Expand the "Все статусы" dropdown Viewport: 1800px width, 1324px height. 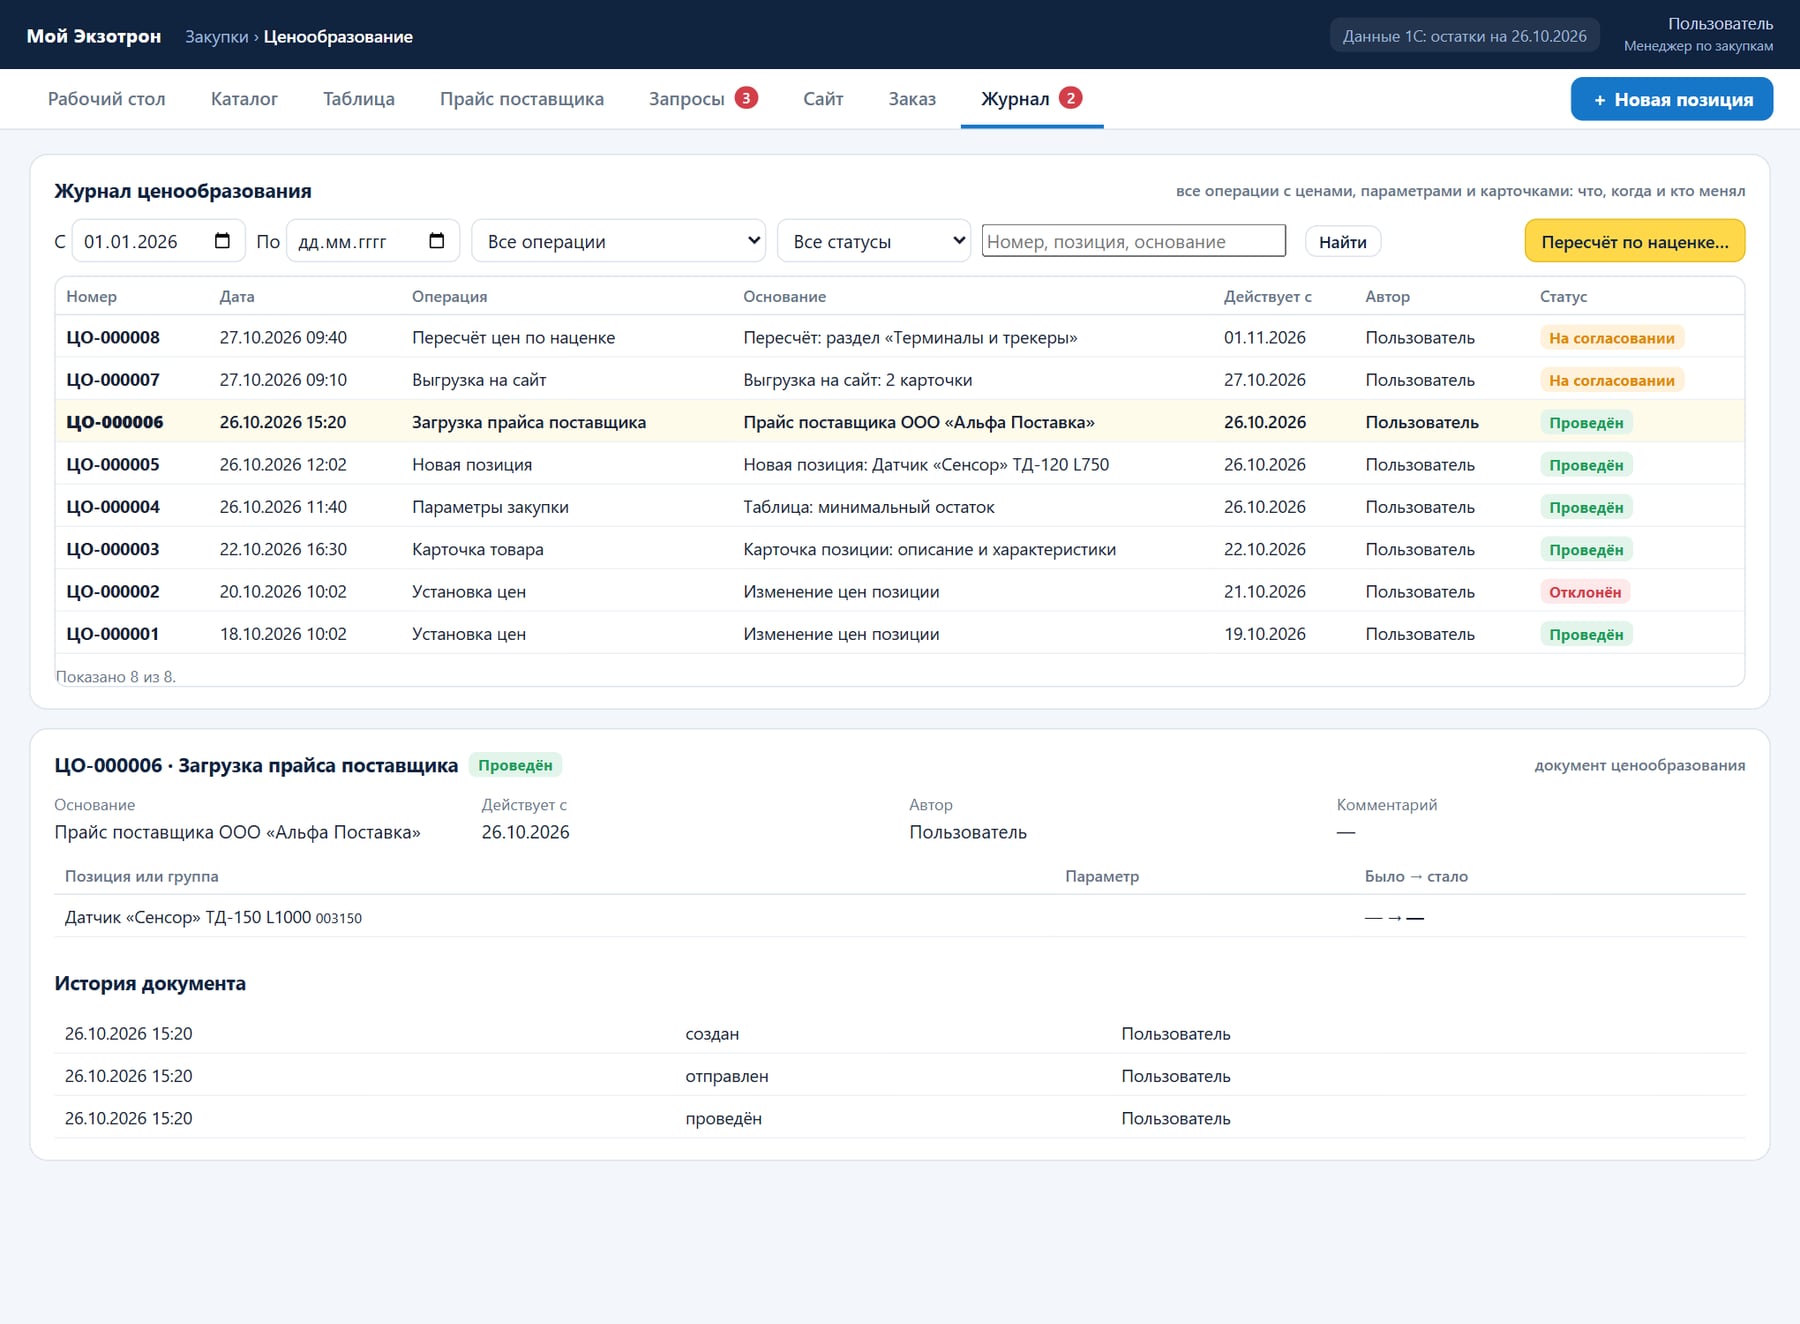pyautogui.click(x=874, y=241)
